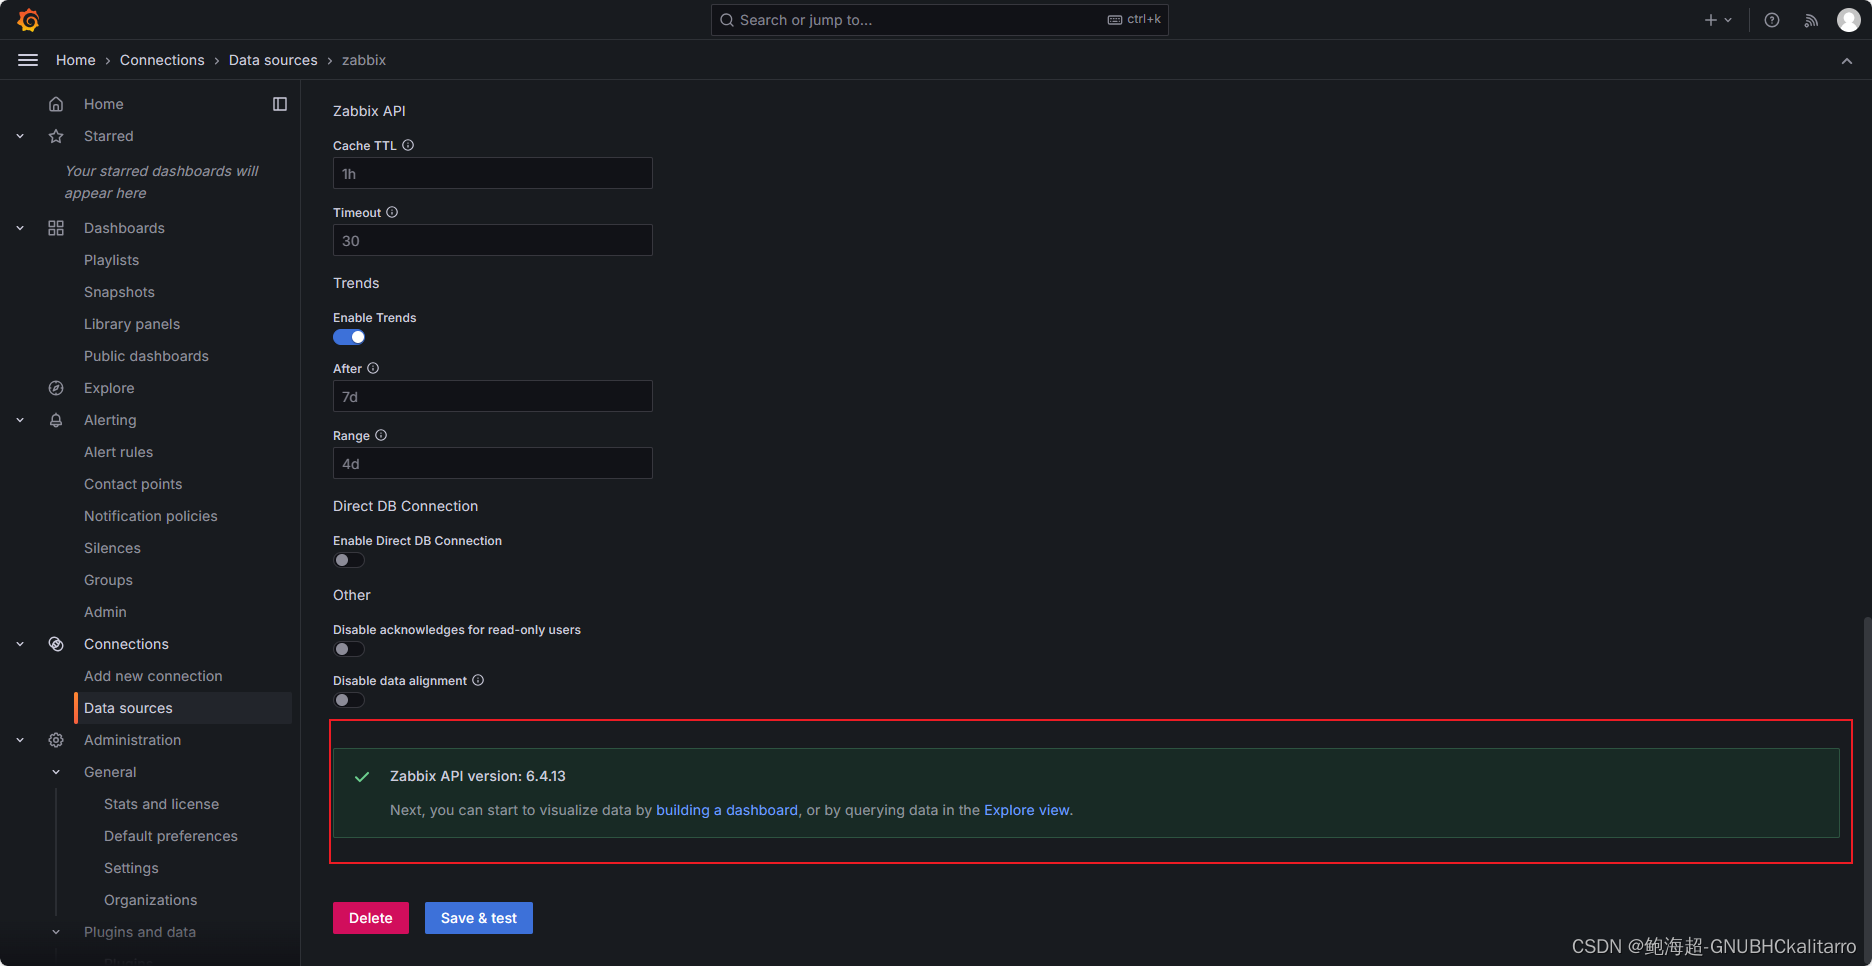Collapse the Starred section chevron

[x=20, y=136]
